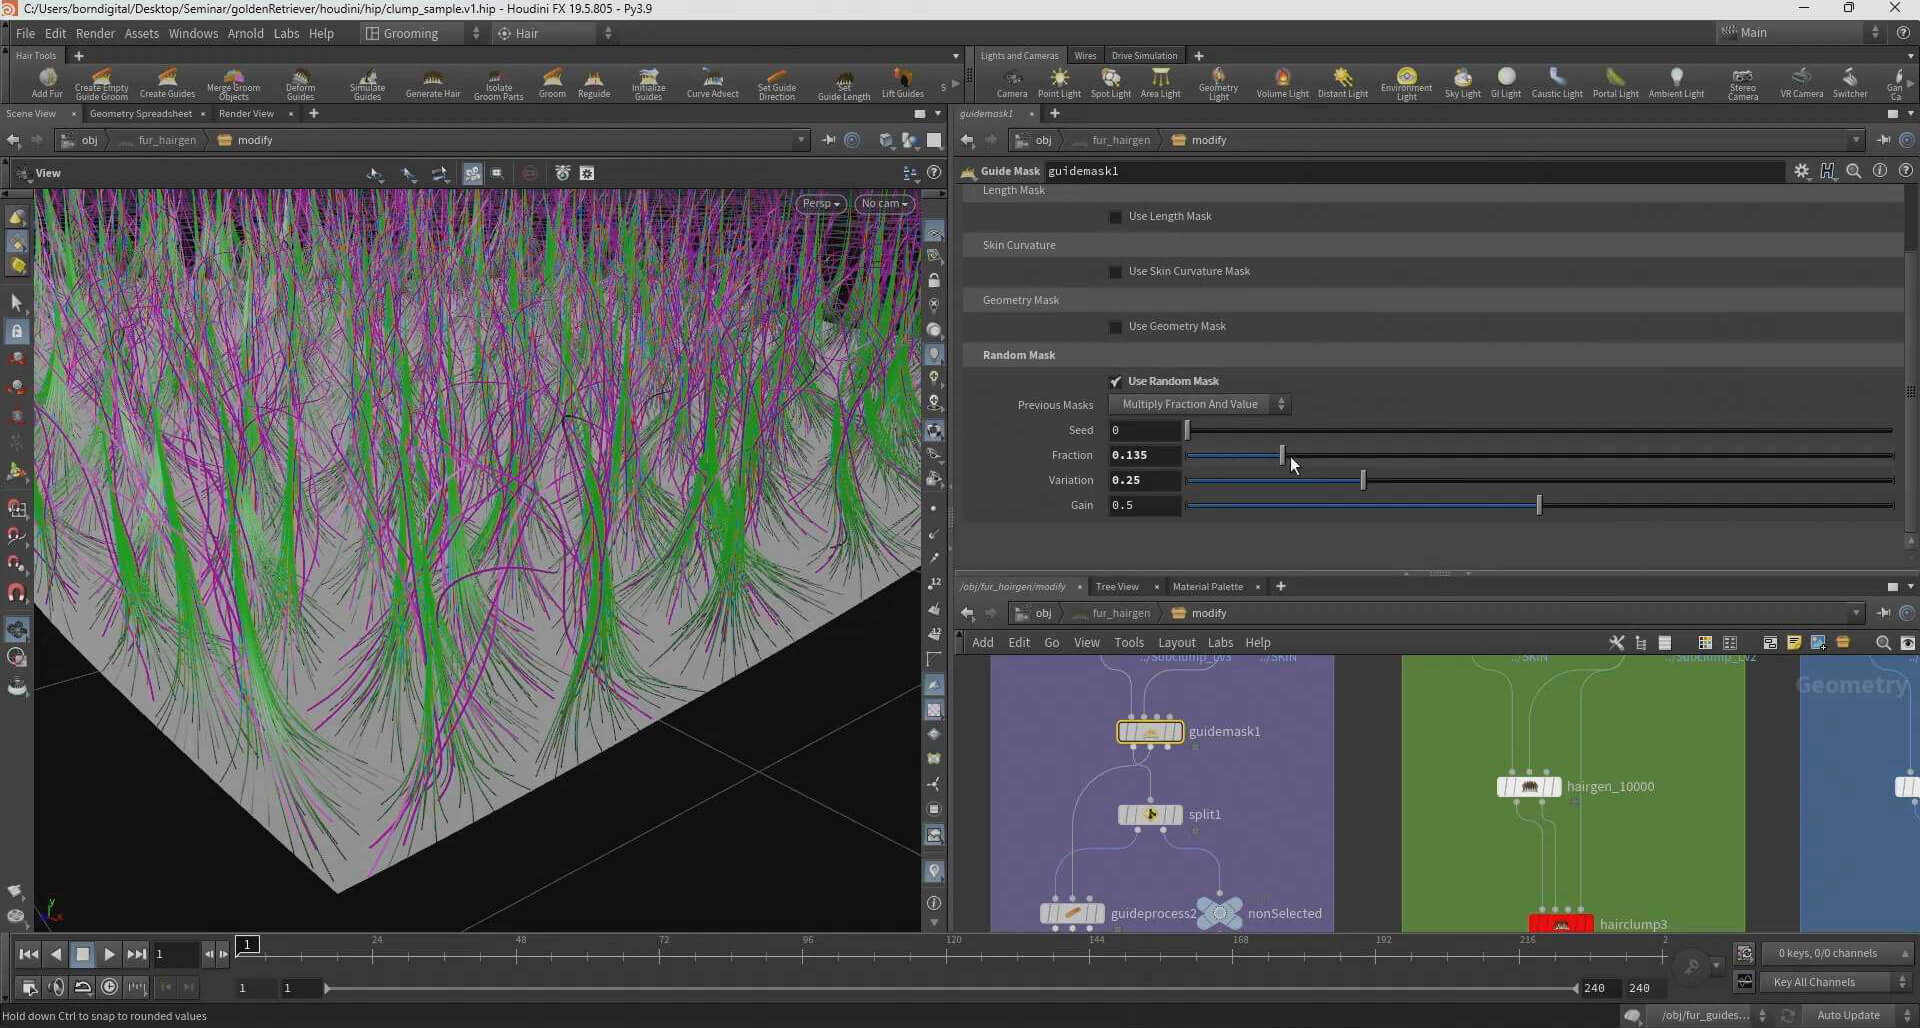Enable the Use Length Mask checkbox
The height and width of the screenshot is (1028, 1920).
click(1116, 217)
